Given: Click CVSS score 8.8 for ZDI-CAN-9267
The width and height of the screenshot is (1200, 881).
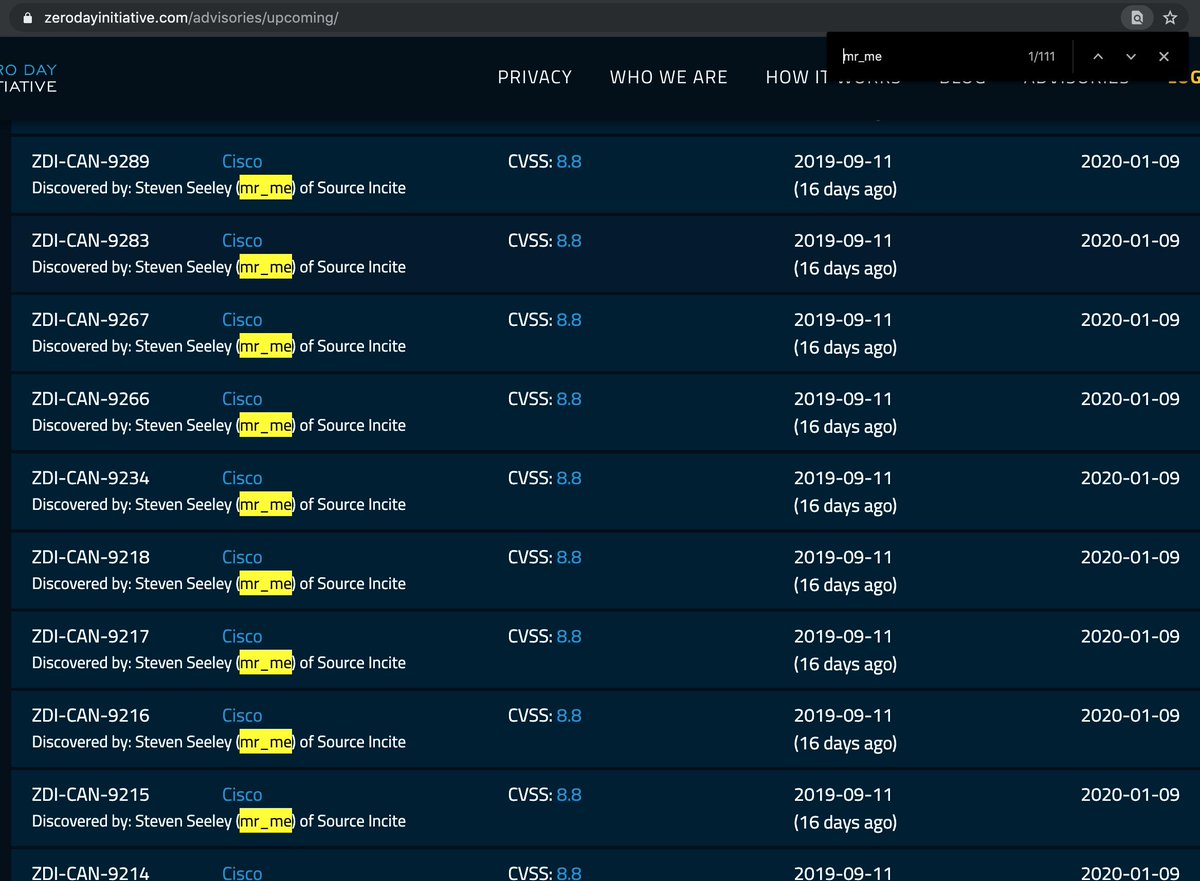Looking at the screenshot, I should click(x=569, y=320).
